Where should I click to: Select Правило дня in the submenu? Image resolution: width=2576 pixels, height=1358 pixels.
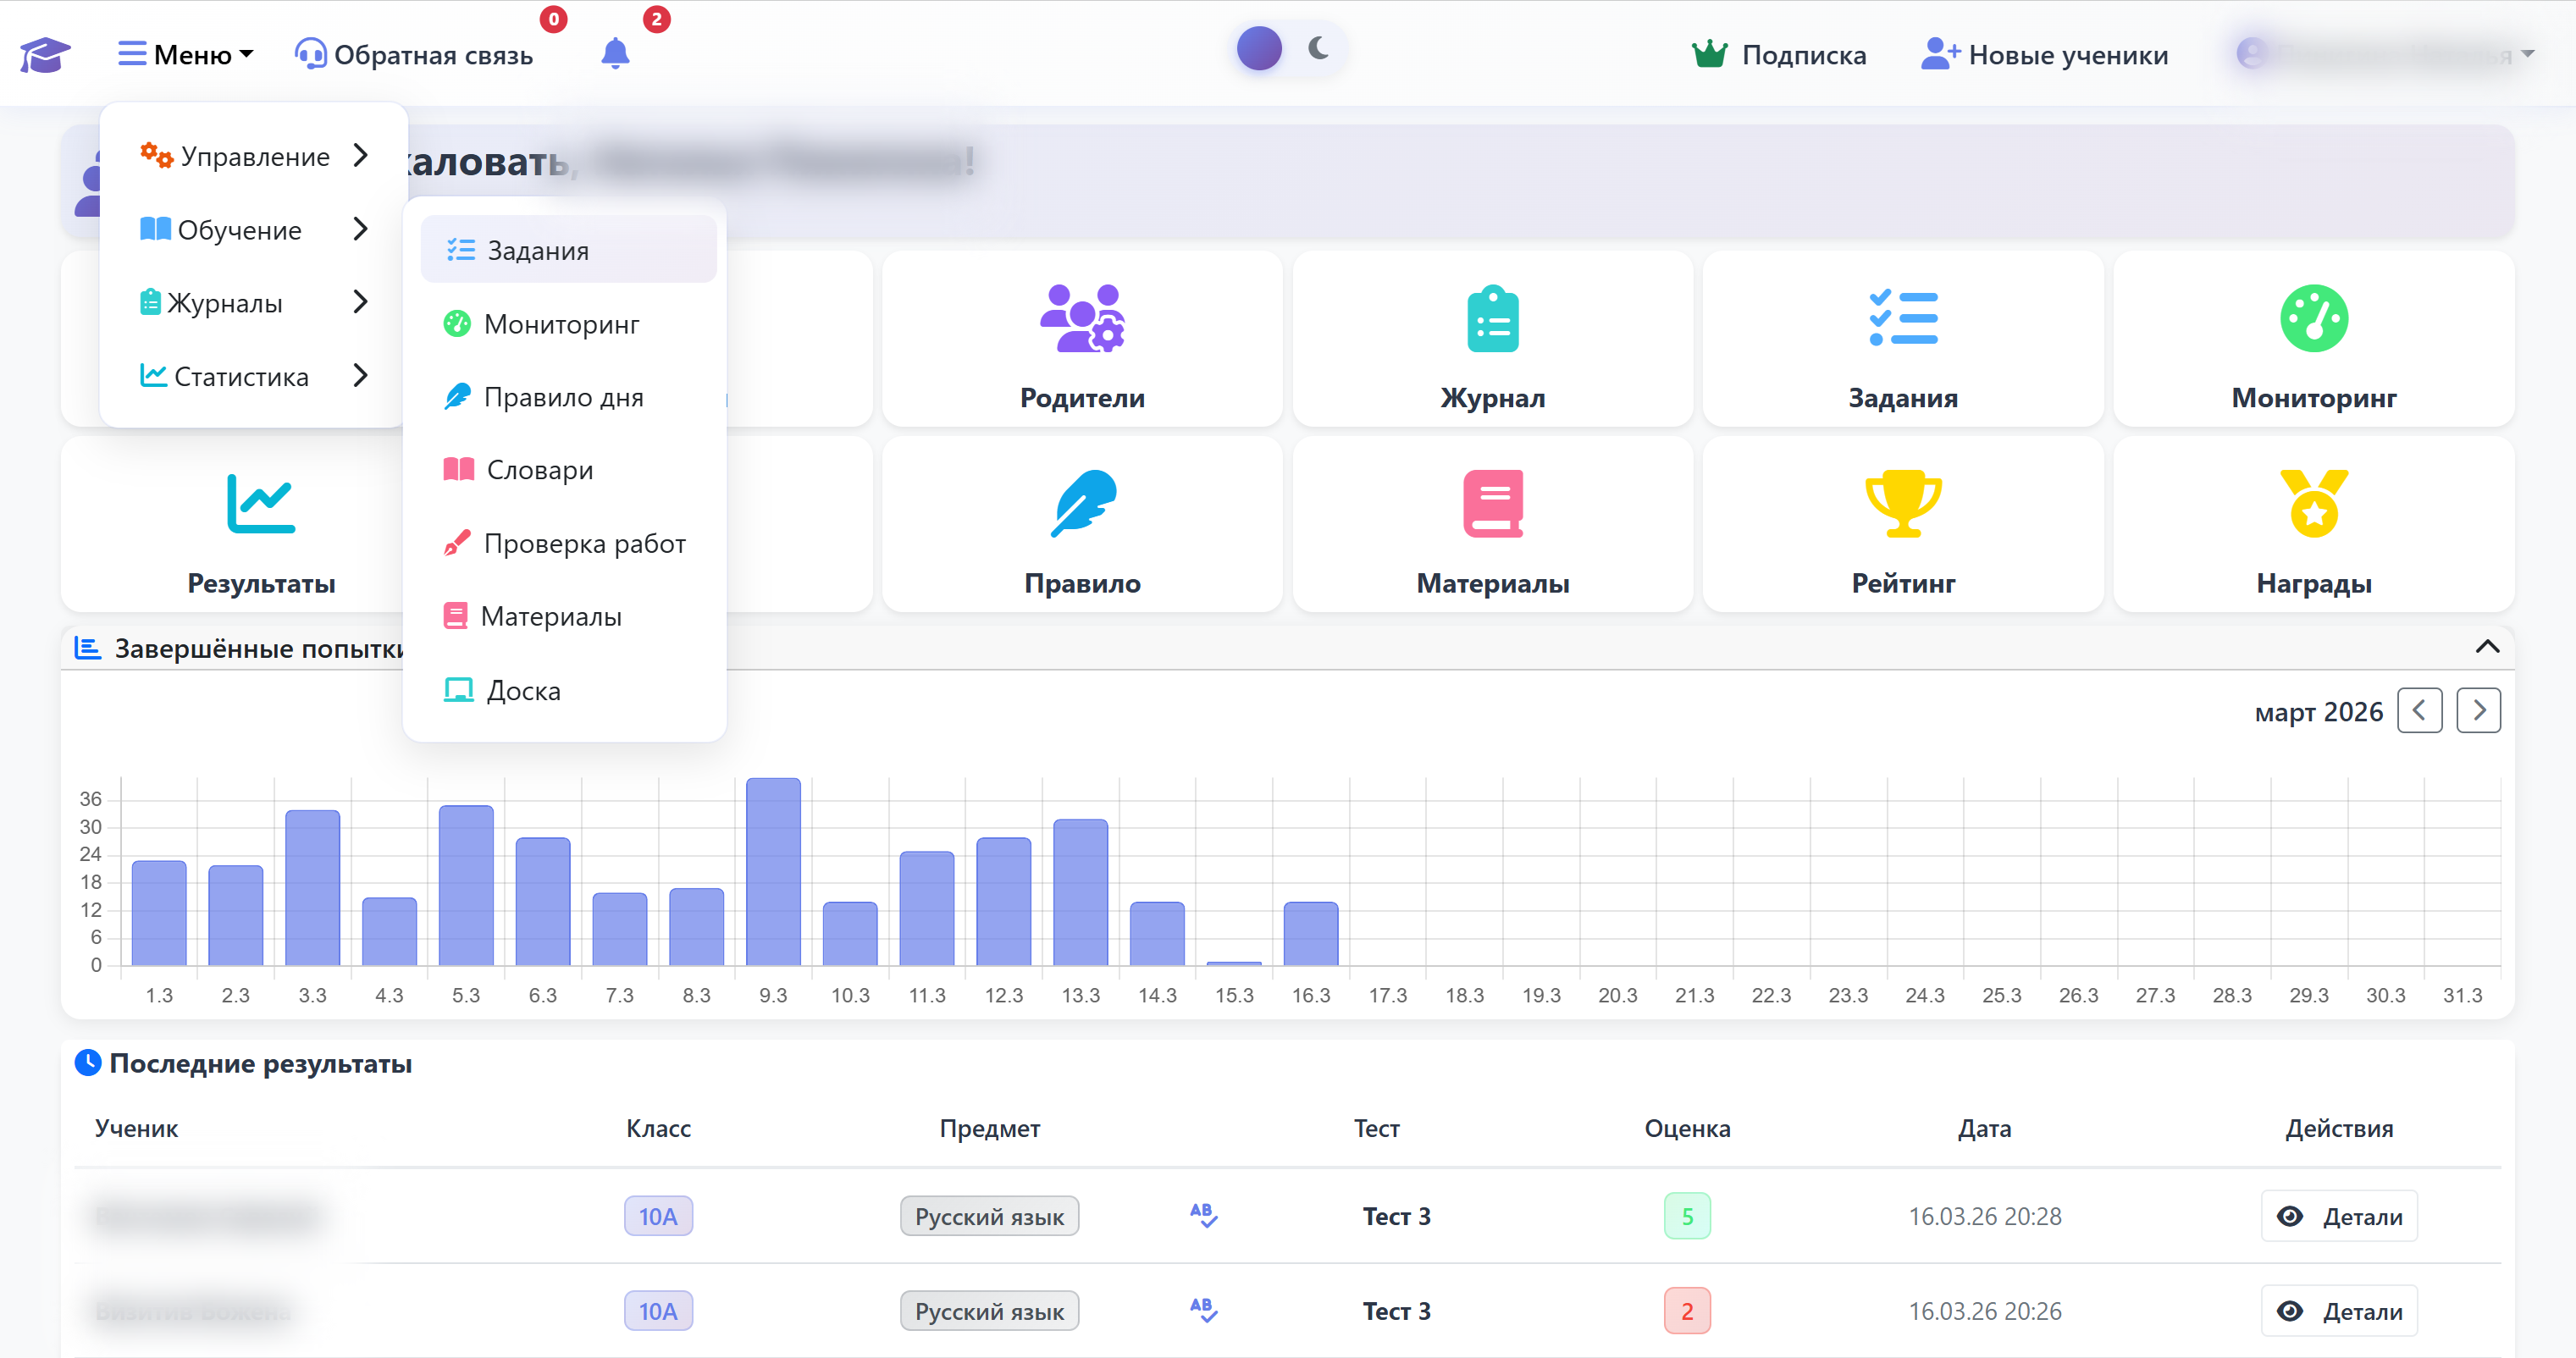[568, 397]
